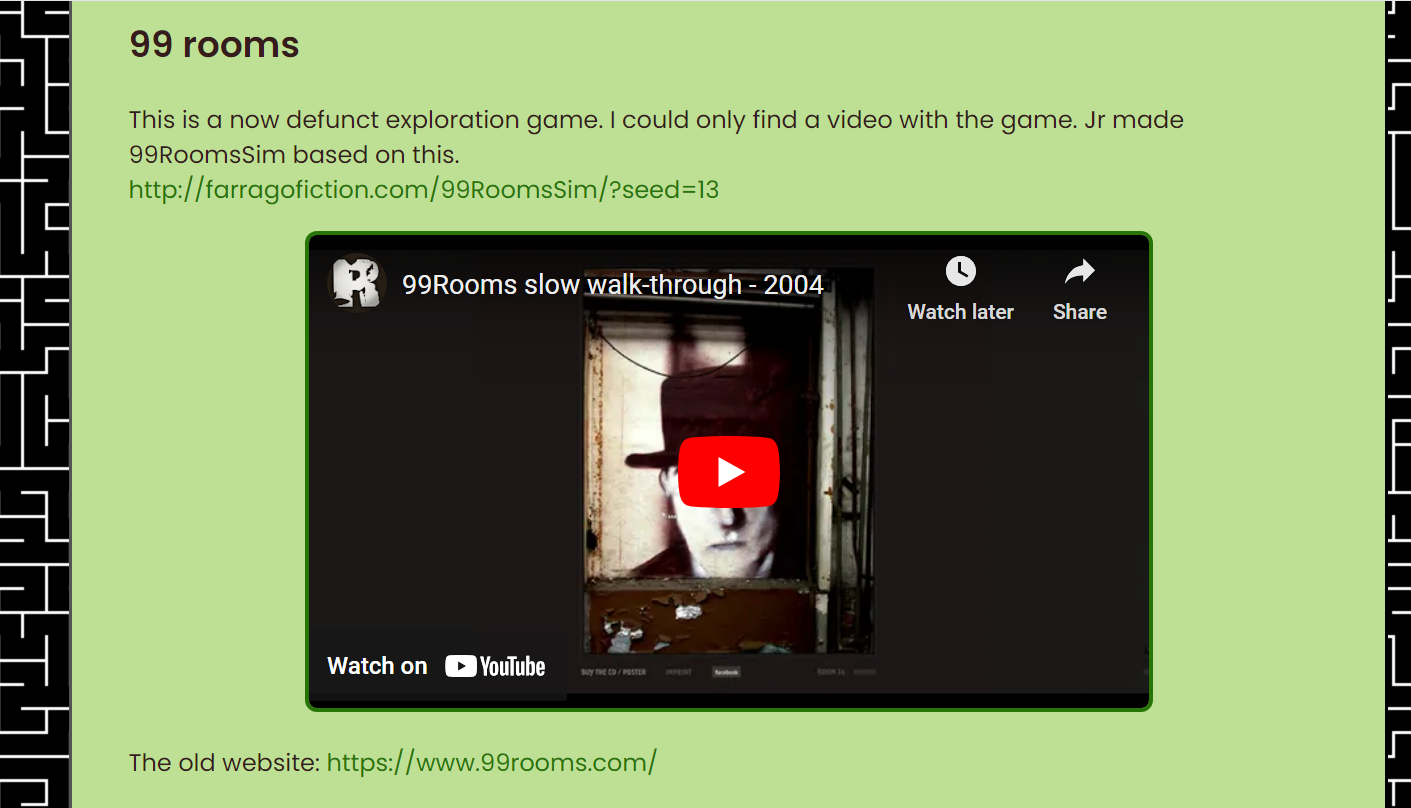Open the farragofiction 99RoomsSim link
1411x808 pixels.
point(424,189)
